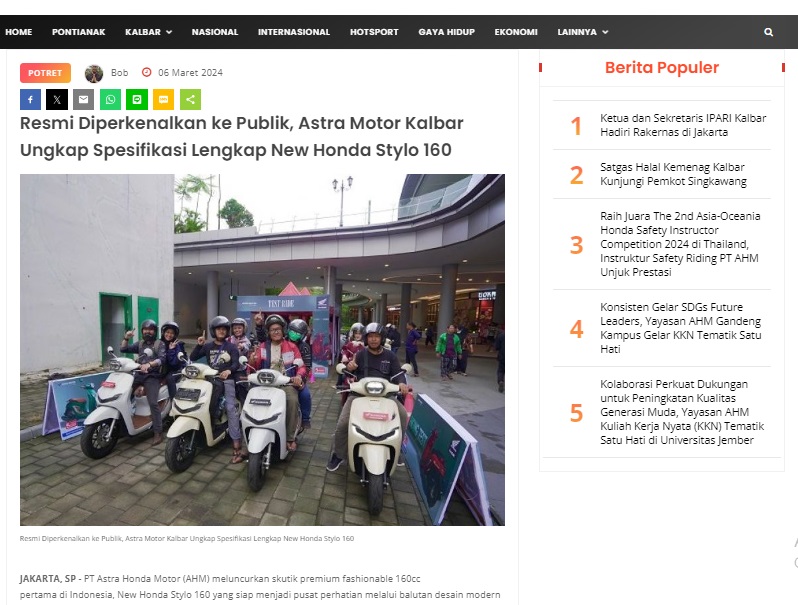Open the article about IPARI Kalbar Rakernas

click(682, 125)
